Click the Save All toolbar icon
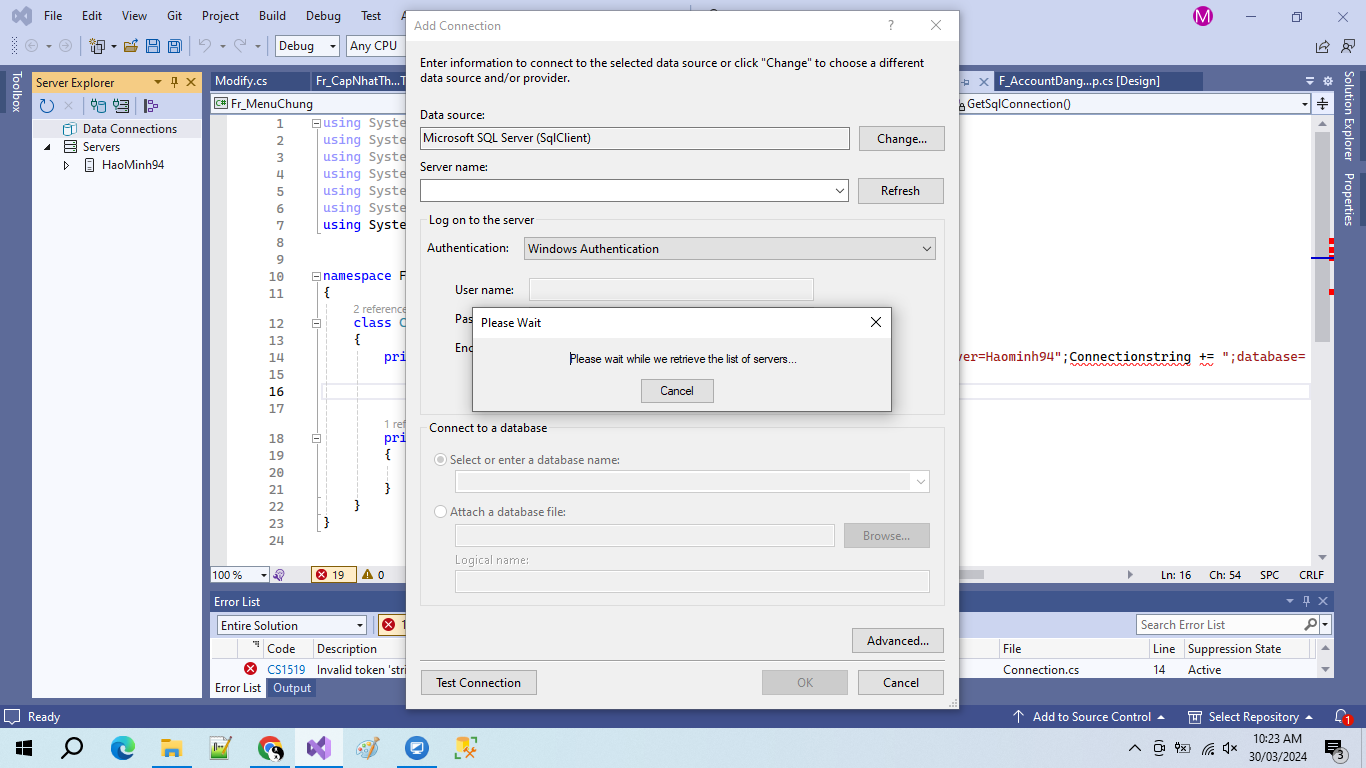1366x768 pixels. click(175, 46)
